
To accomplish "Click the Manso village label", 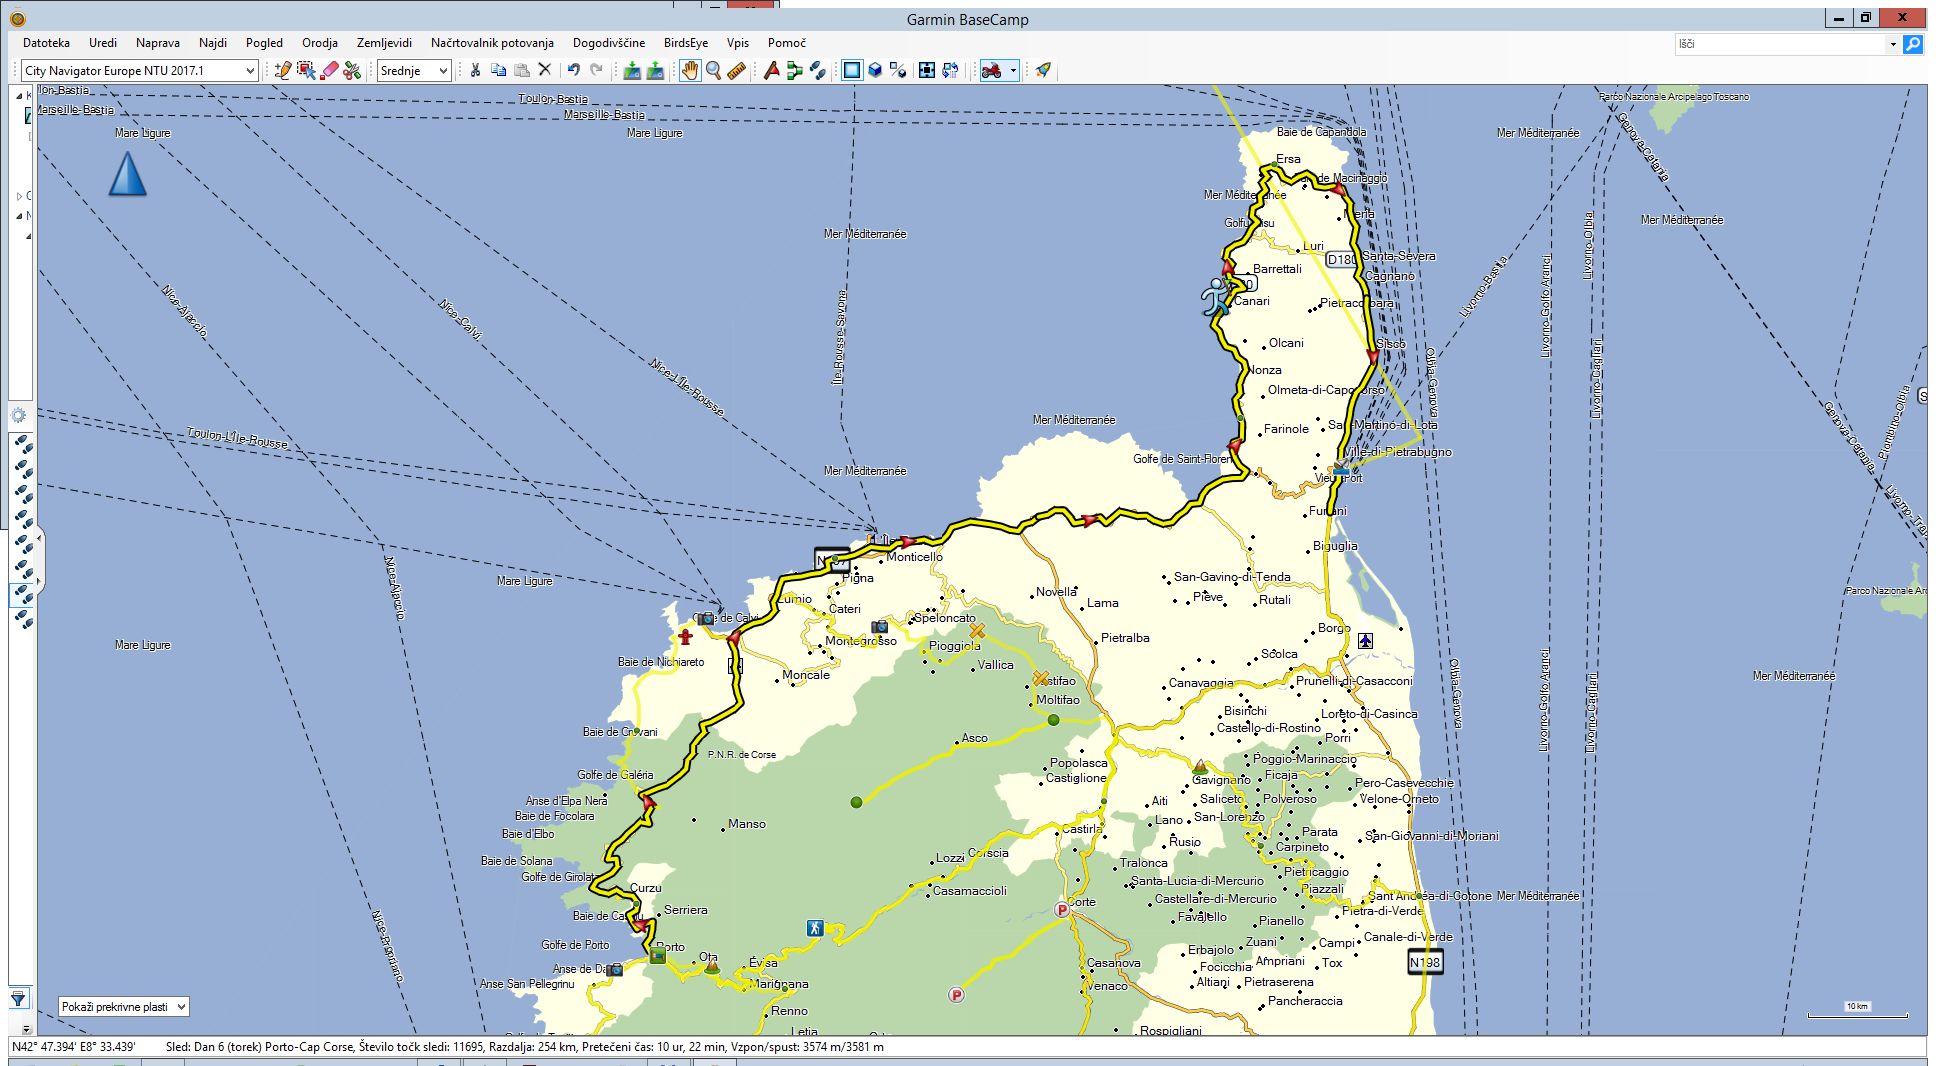I will click(747, 824).
